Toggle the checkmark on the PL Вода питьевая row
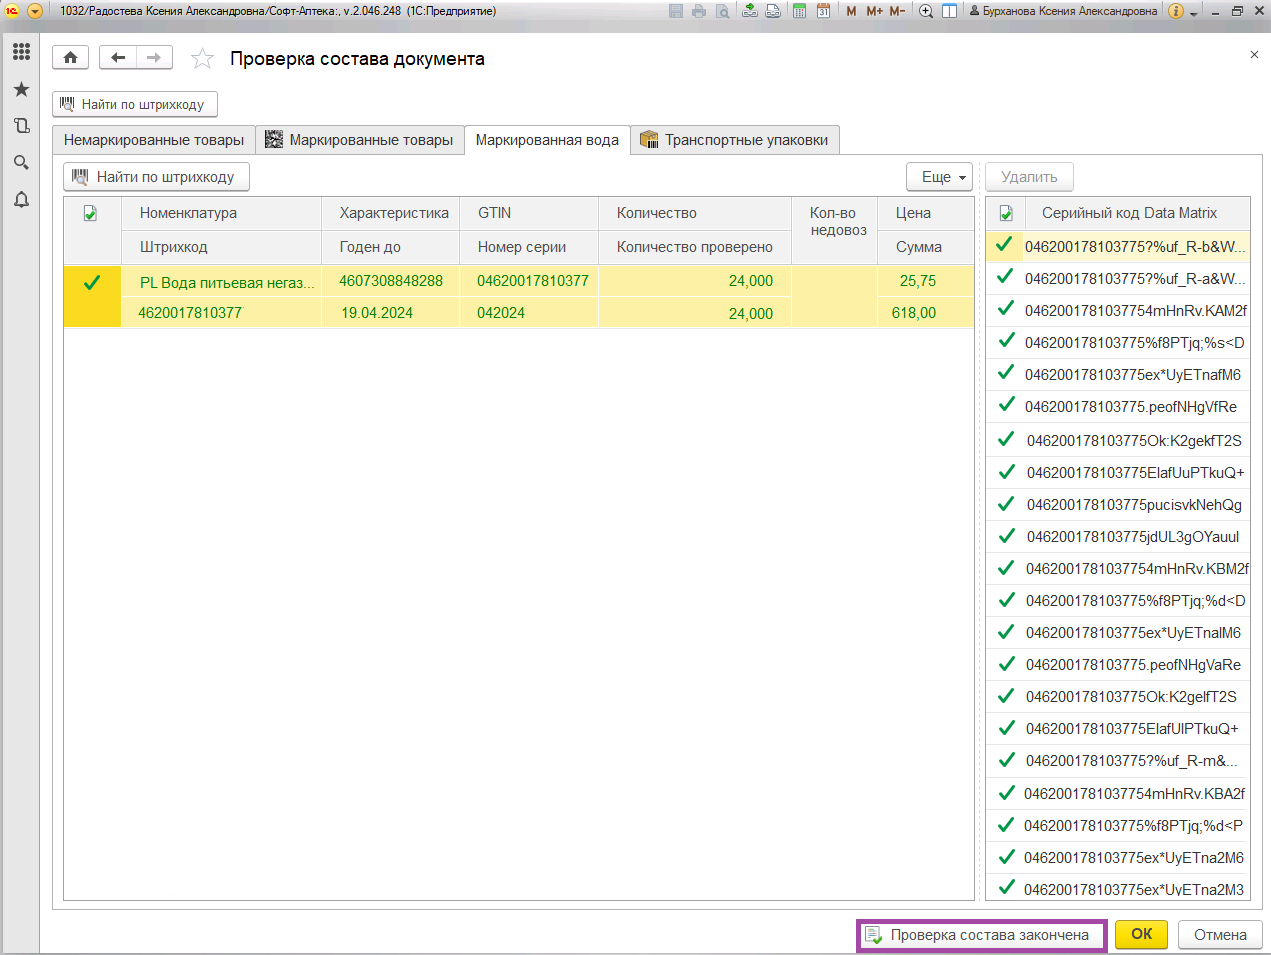 click(92, 283)
